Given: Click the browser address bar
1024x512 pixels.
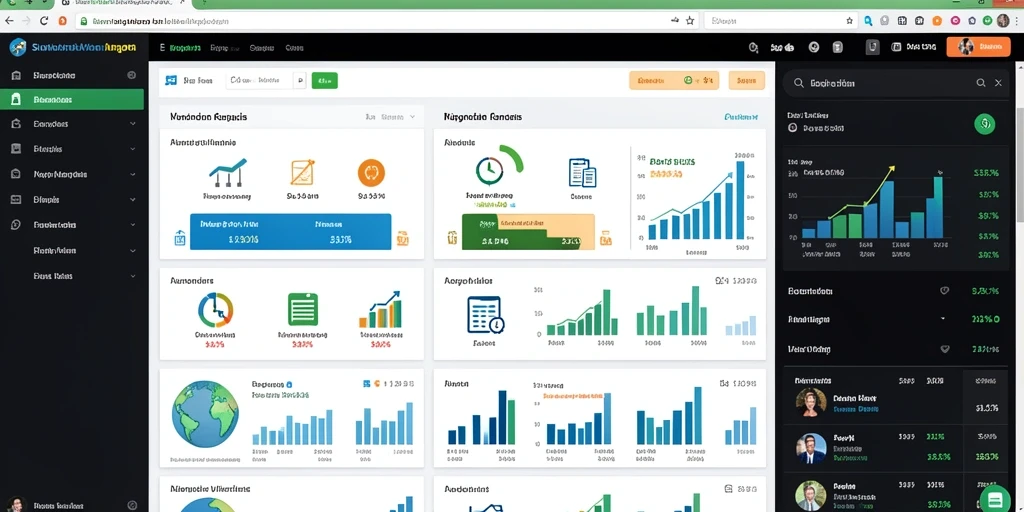Looking at the screenshot, I should coord(388,21).
